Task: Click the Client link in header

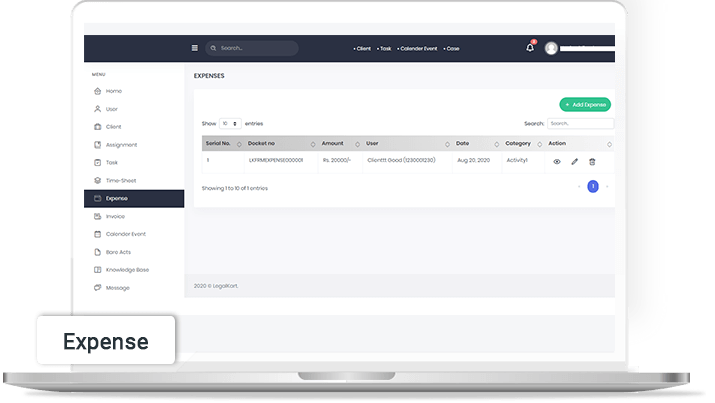Action: pos(362,48)
